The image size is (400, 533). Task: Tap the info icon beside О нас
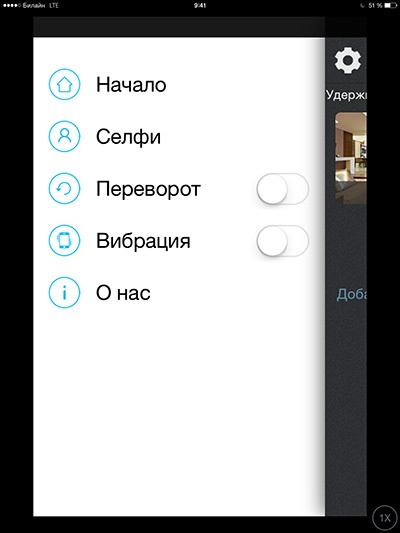click(x=64, y=292)
